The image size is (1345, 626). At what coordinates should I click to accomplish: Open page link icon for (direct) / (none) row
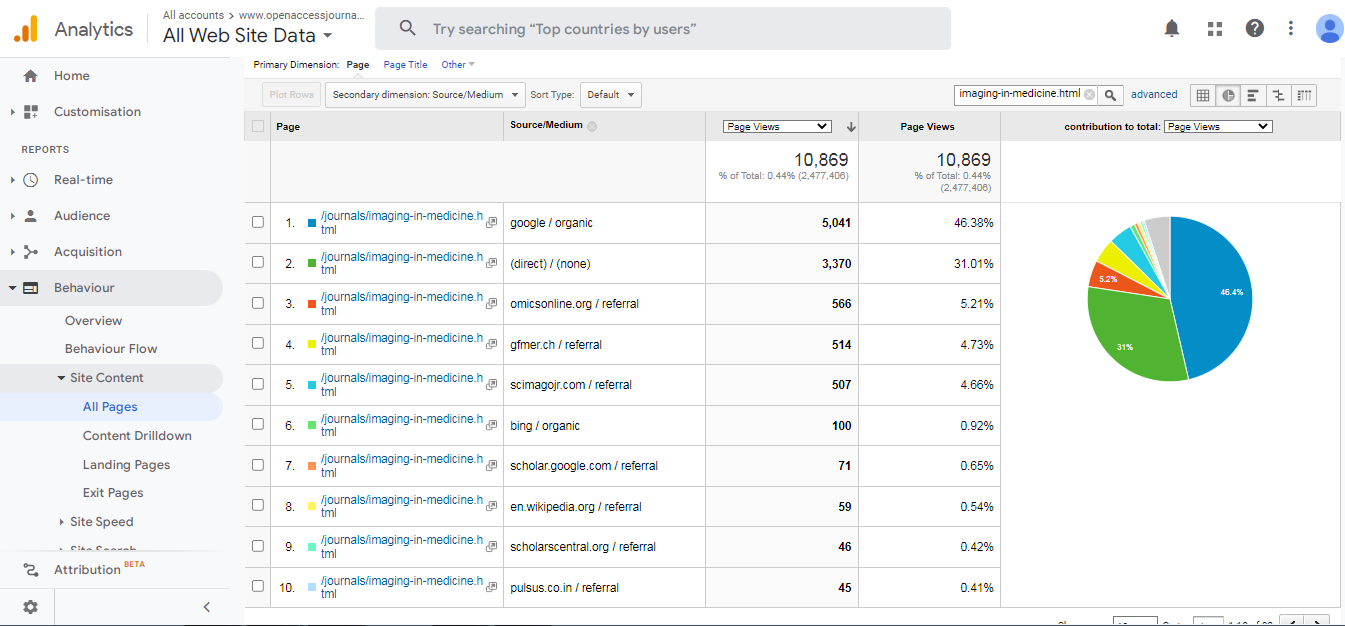(x=491, y=263)
